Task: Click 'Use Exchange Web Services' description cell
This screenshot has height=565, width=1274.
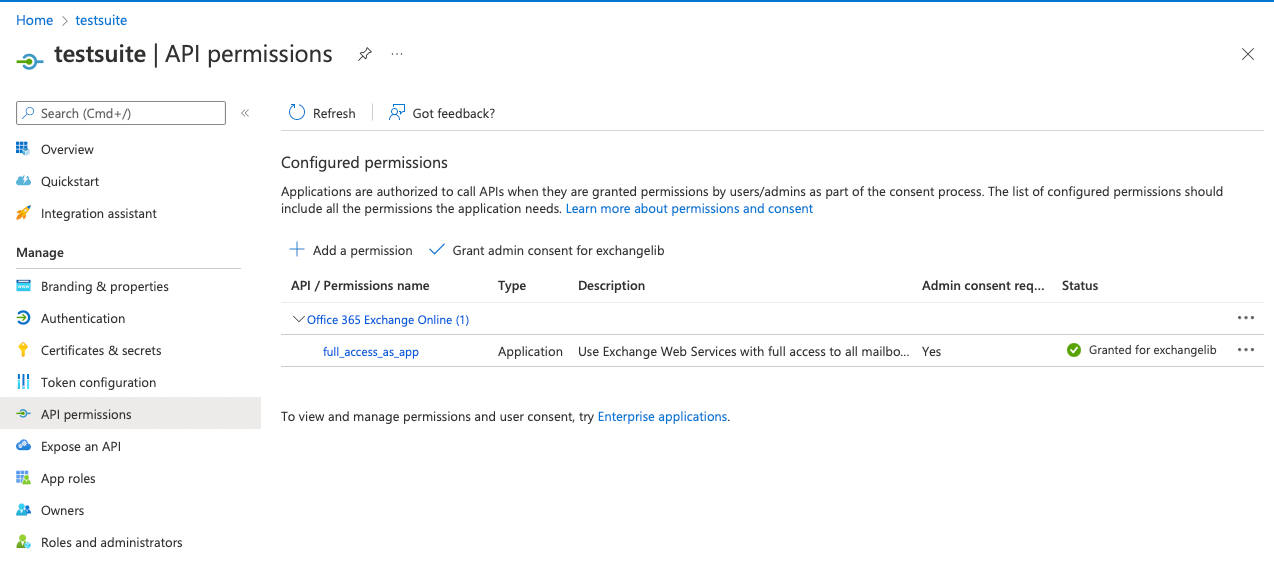Action: pos(744,352)
